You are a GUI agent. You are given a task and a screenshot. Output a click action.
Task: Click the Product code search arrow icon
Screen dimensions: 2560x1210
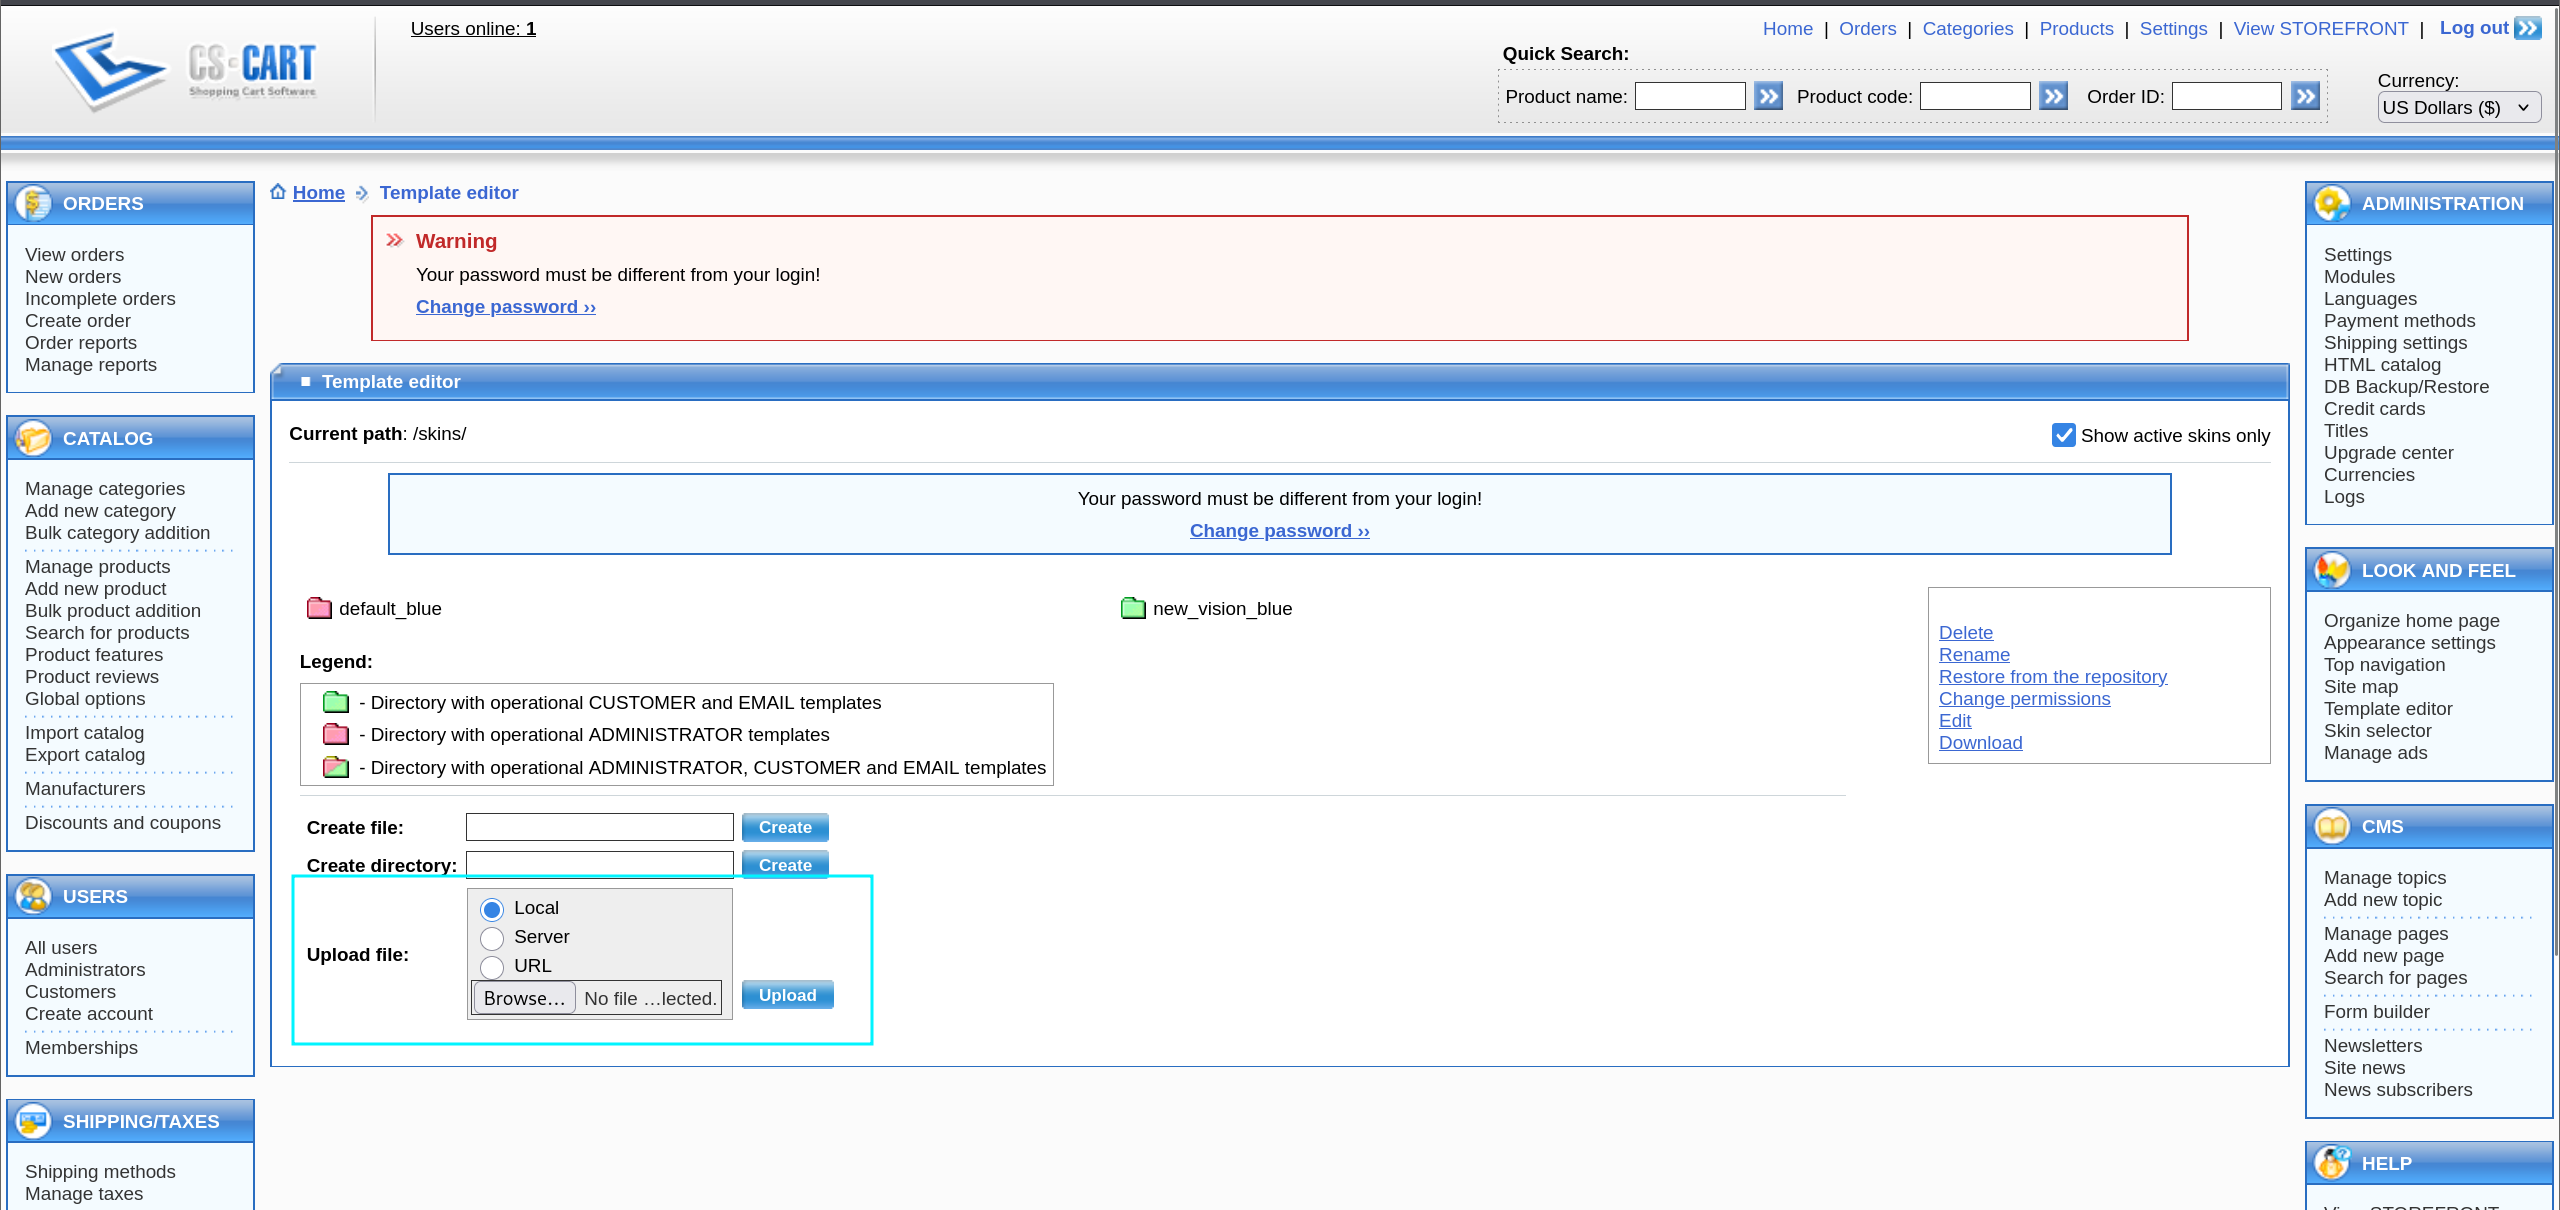tap(2053, 96)
